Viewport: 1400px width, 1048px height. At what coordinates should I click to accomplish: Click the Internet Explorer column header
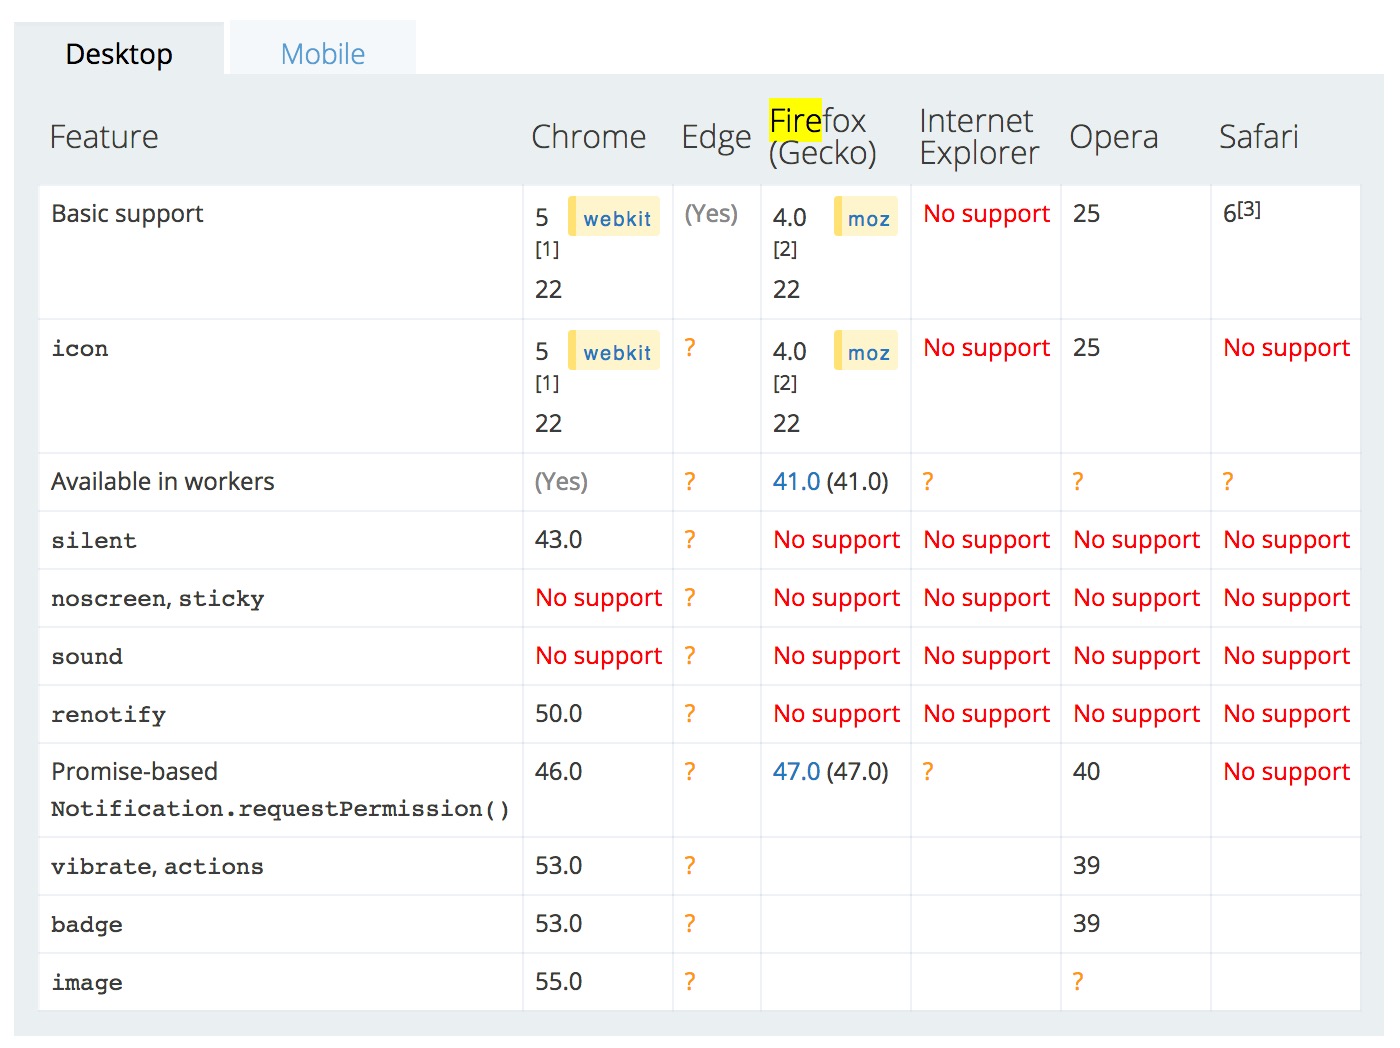(x=979, y=136)
